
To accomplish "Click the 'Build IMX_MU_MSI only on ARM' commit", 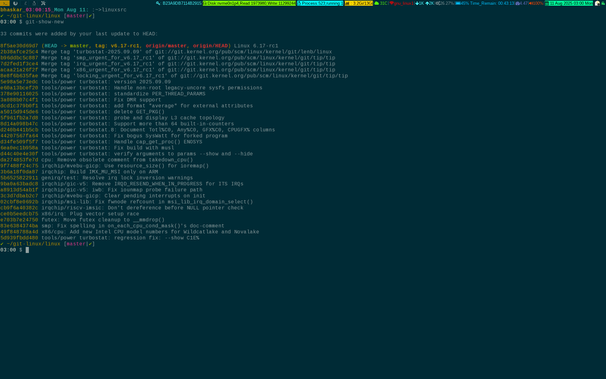I will tap(79, 172).
